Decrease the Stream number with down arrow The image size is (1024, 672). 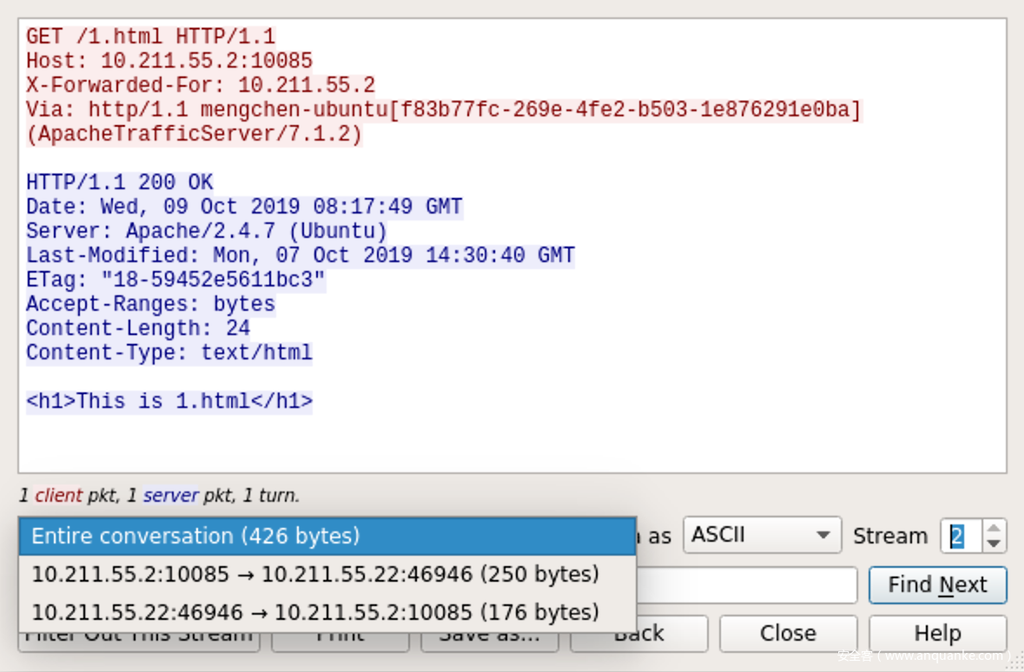(x=993, y=543)
